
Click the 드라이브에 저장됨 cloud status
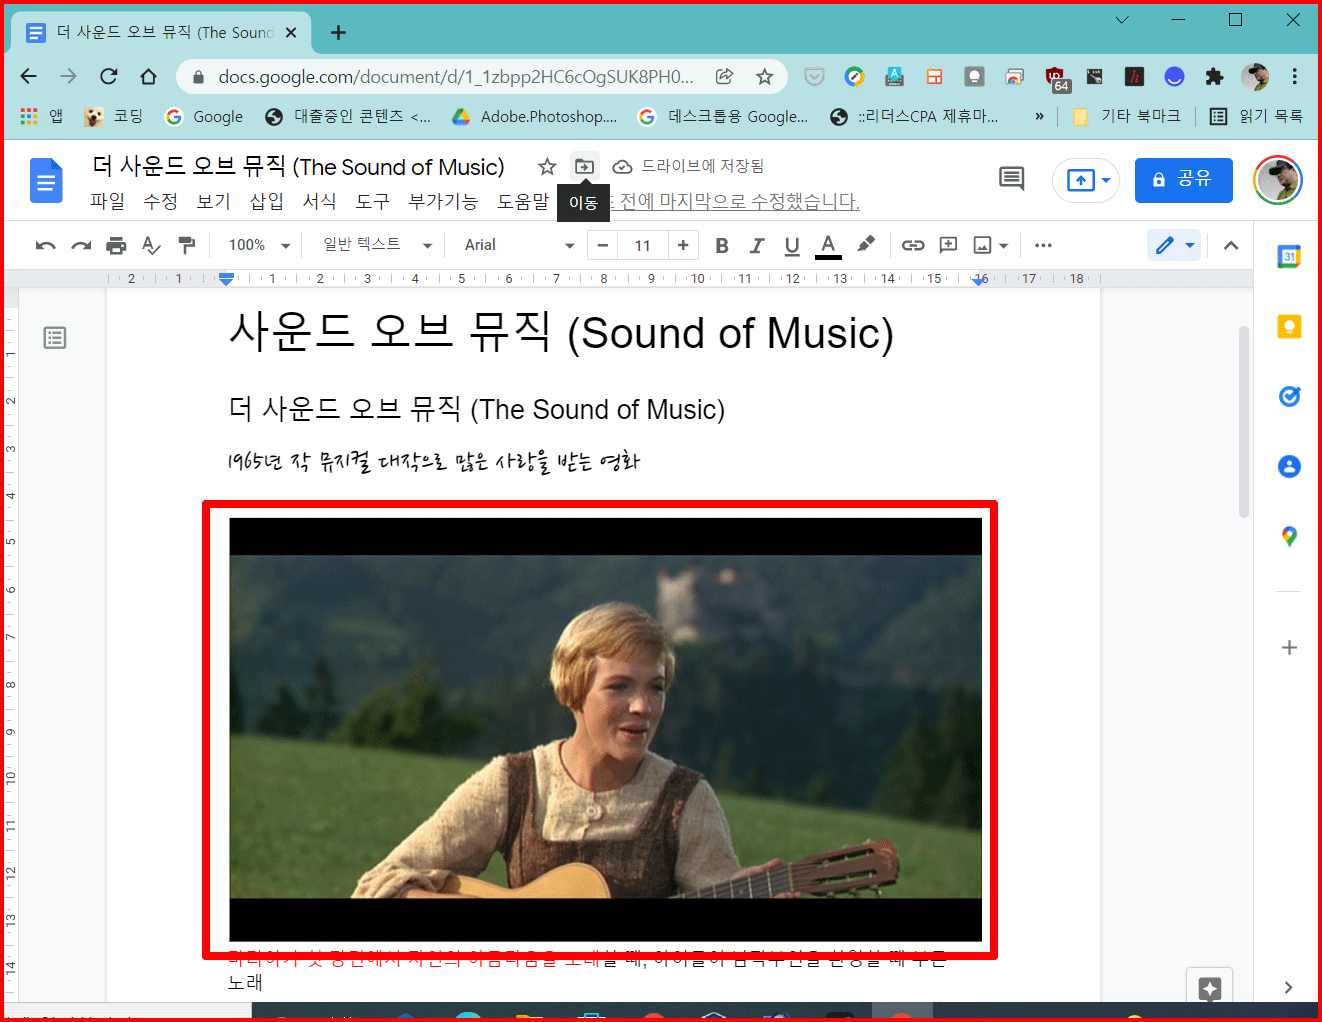coord(688,166)
